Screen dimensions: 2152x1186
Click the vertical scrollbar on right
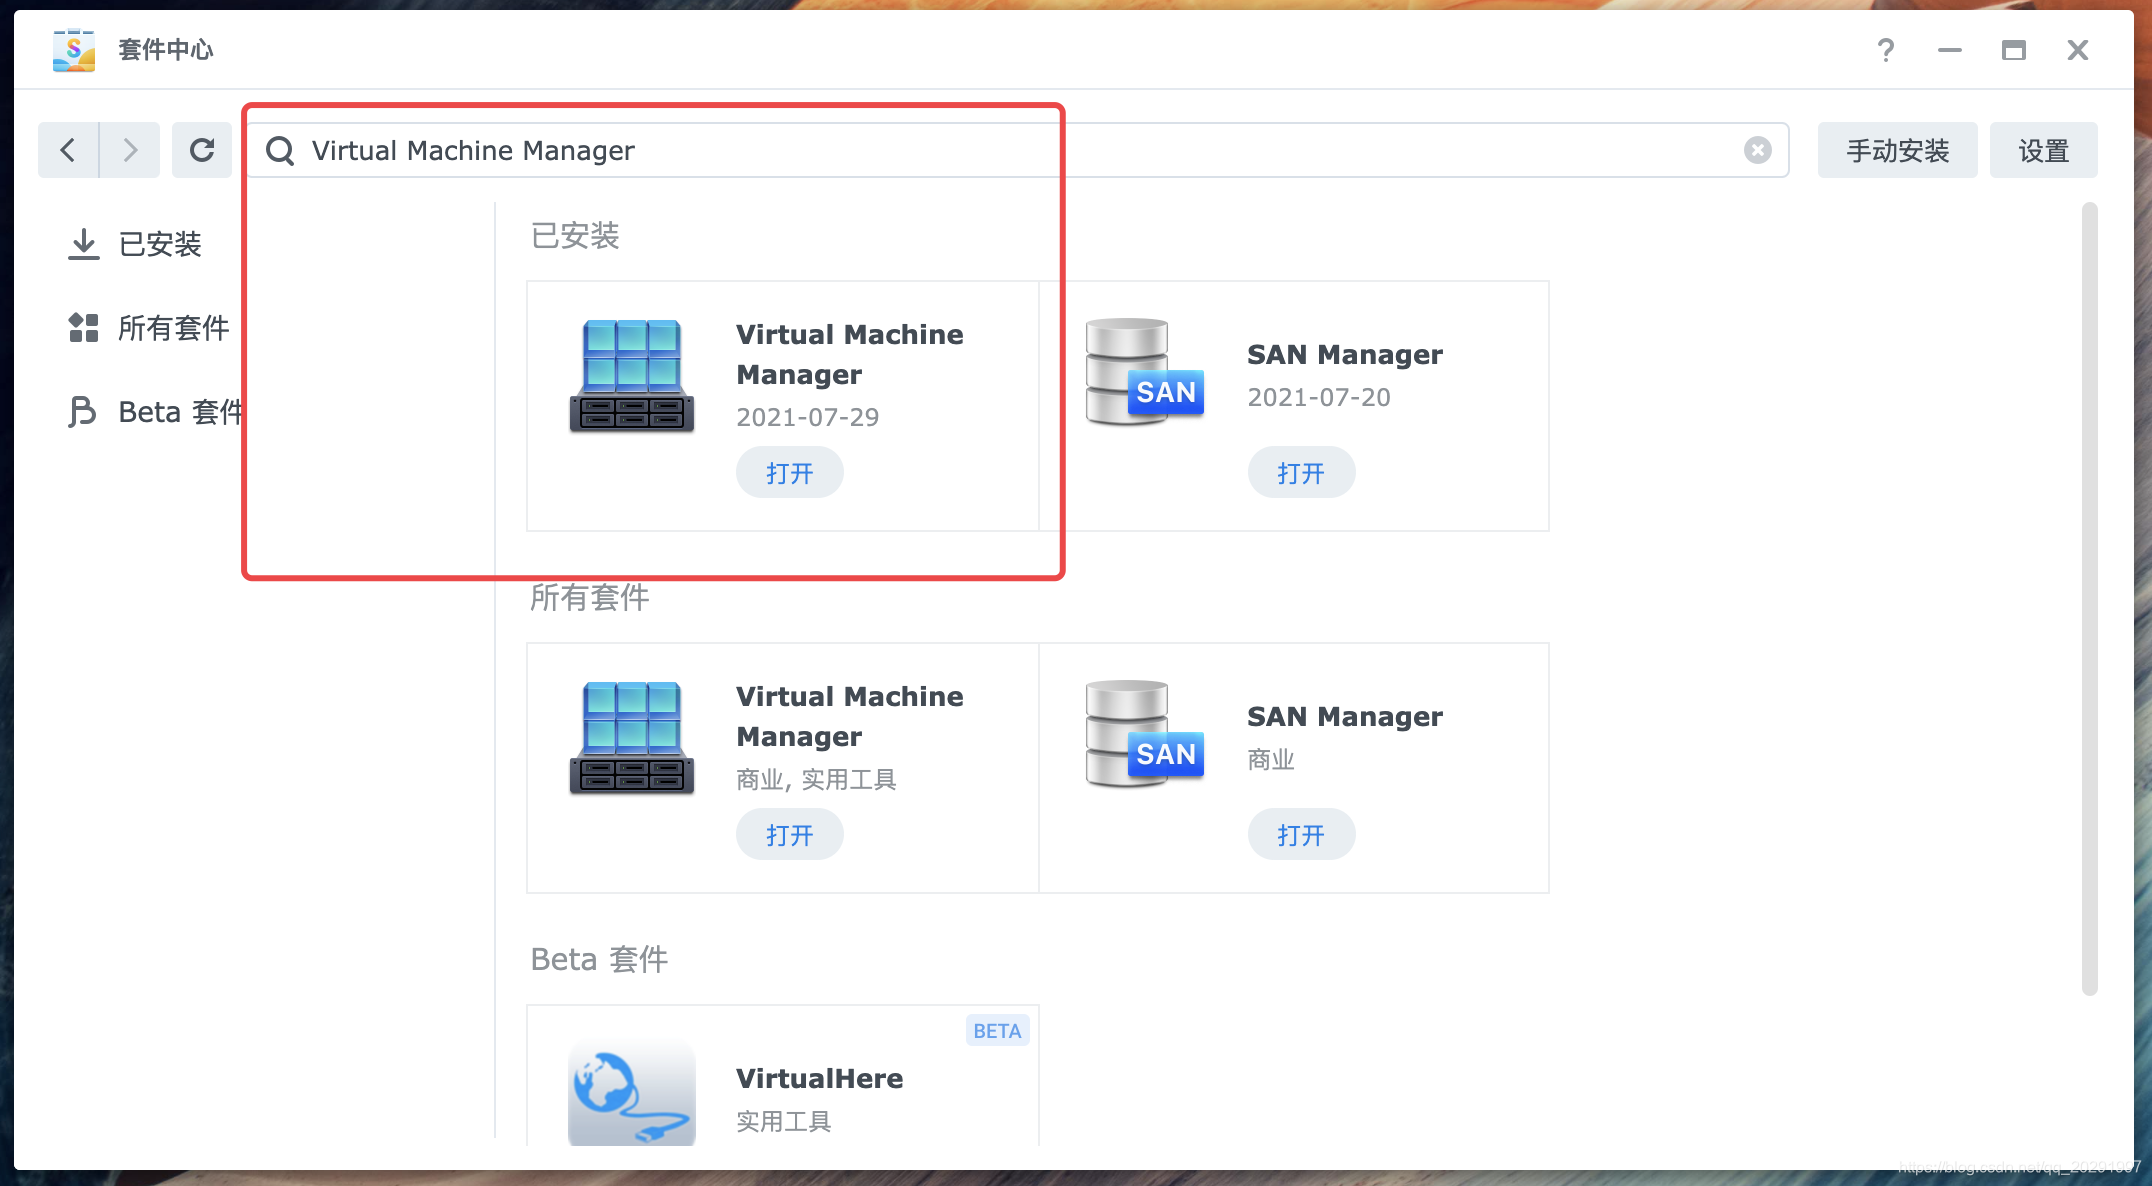point(2089,598)
